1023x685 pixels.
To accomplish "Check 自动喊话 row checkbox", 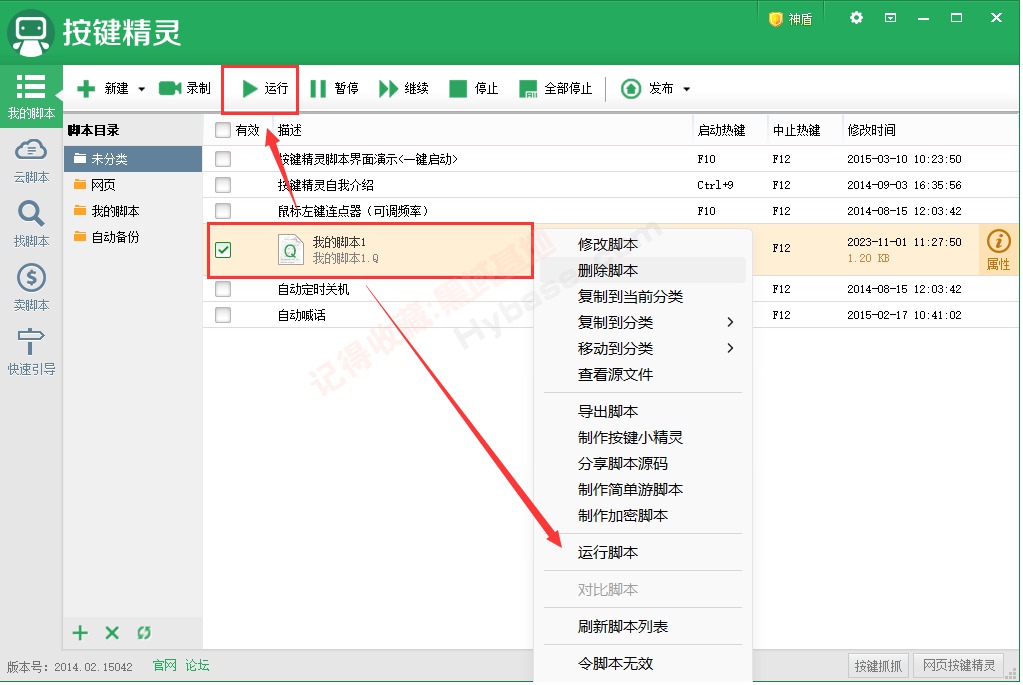I will pyautogui.click(x=222, y=314).
